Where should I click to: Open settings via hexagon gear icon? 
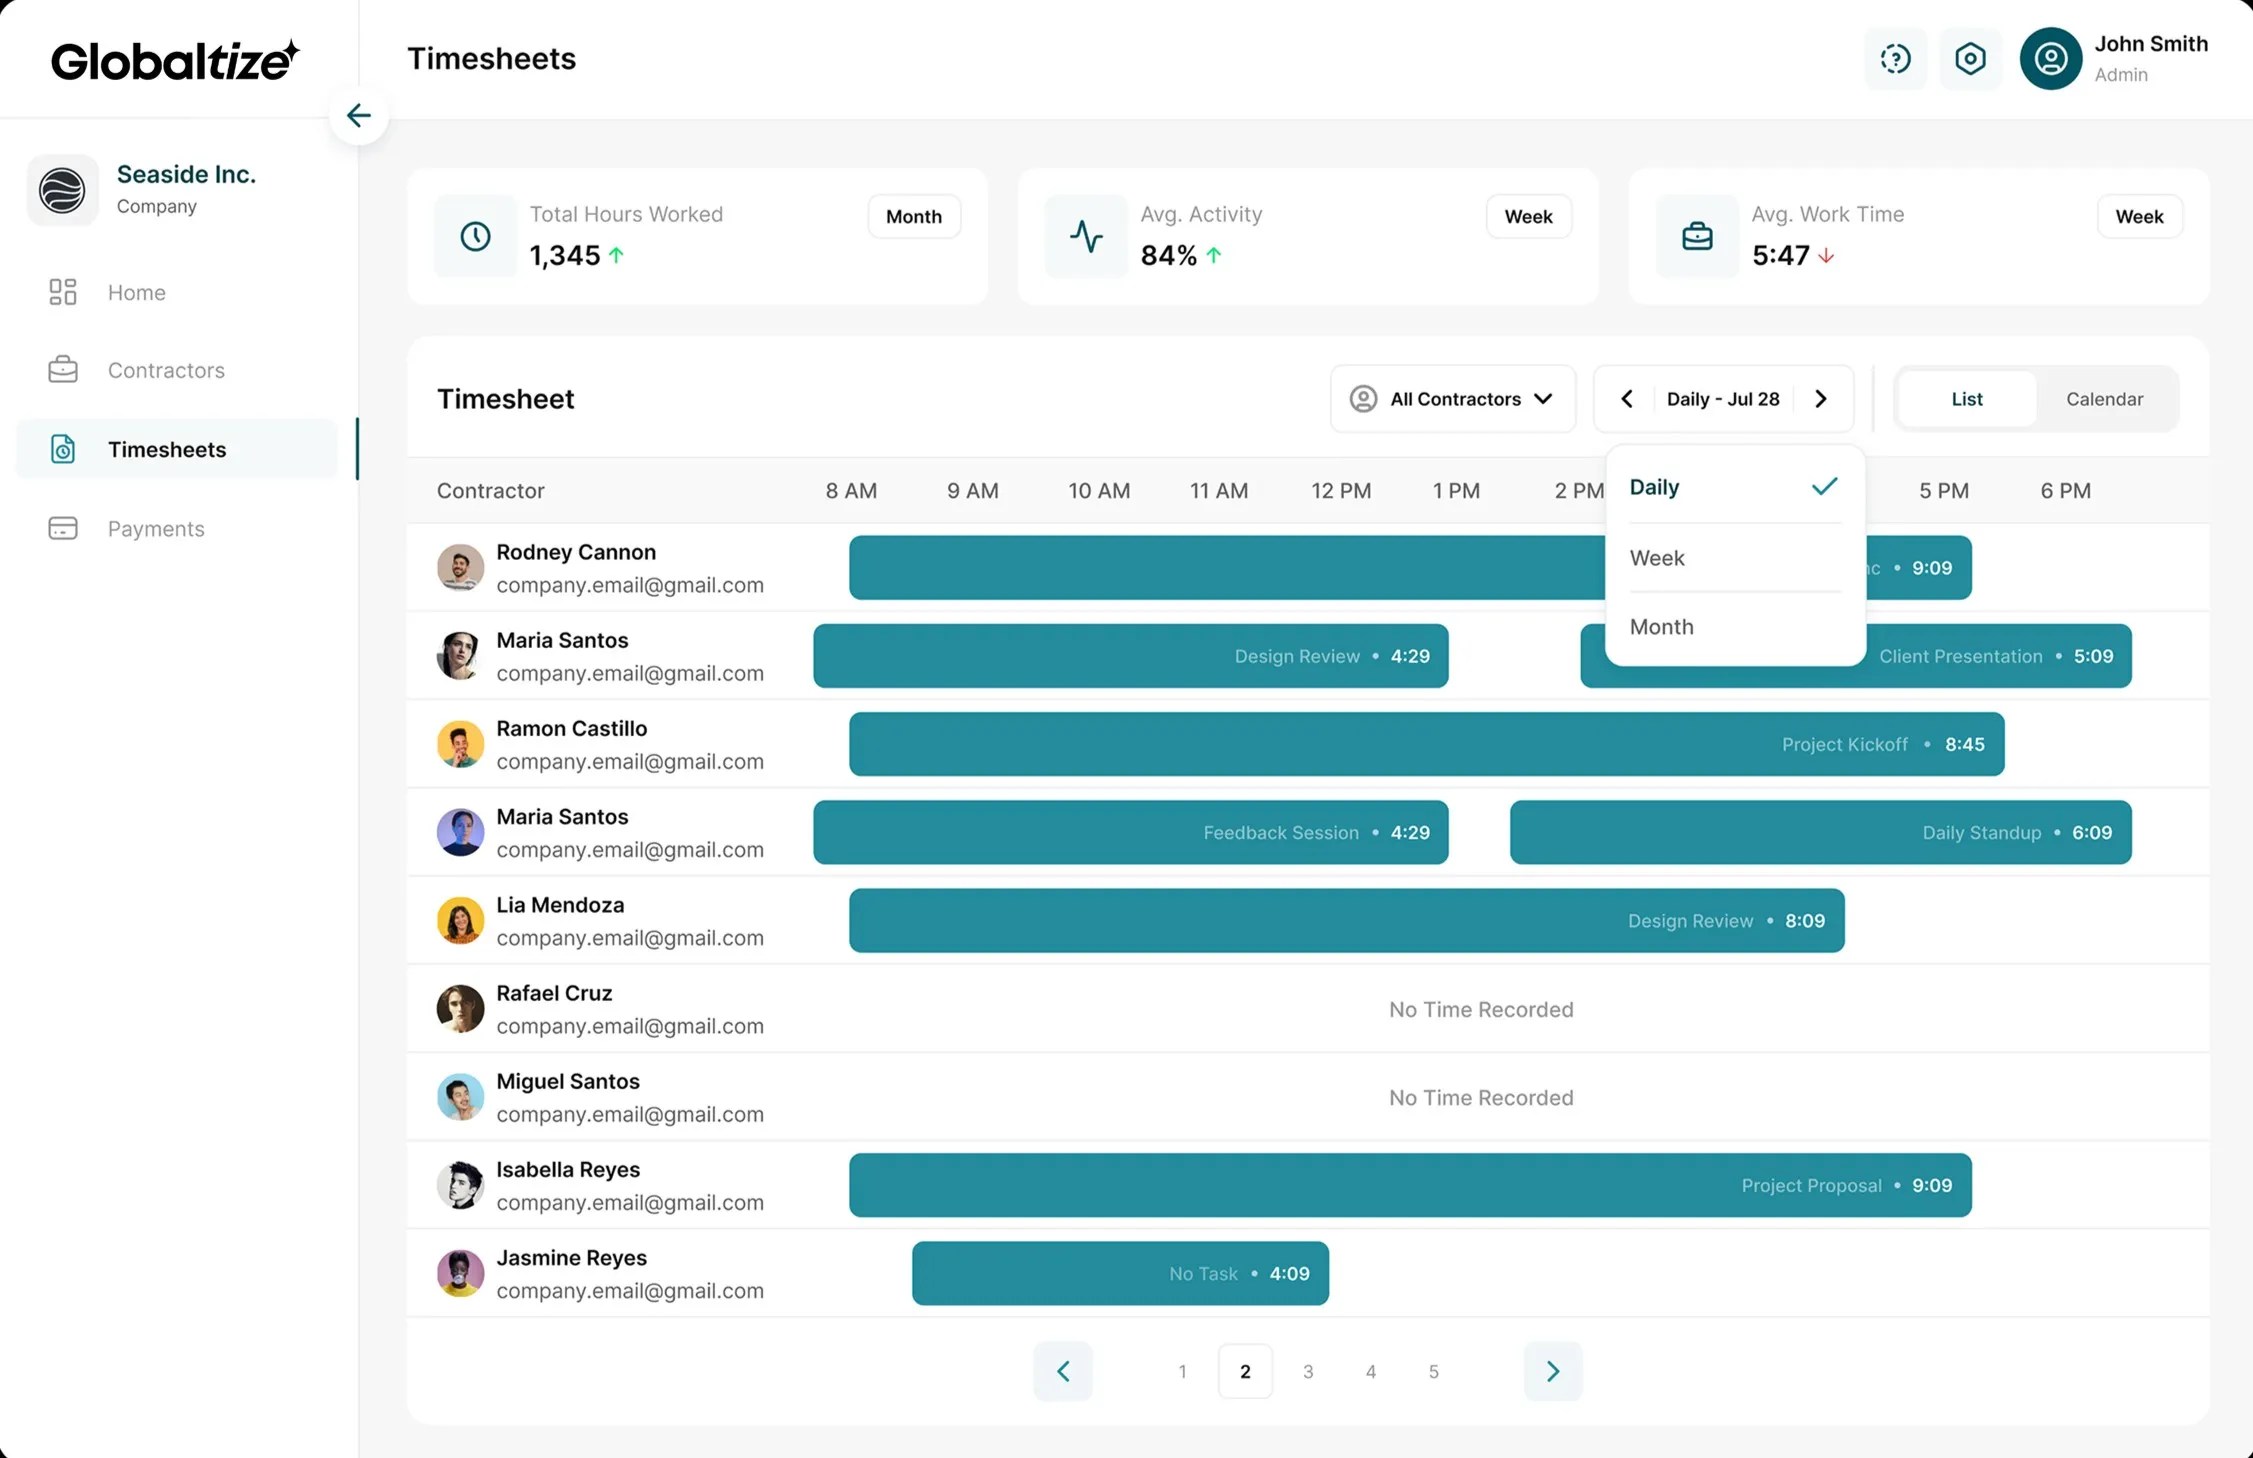1970,59
